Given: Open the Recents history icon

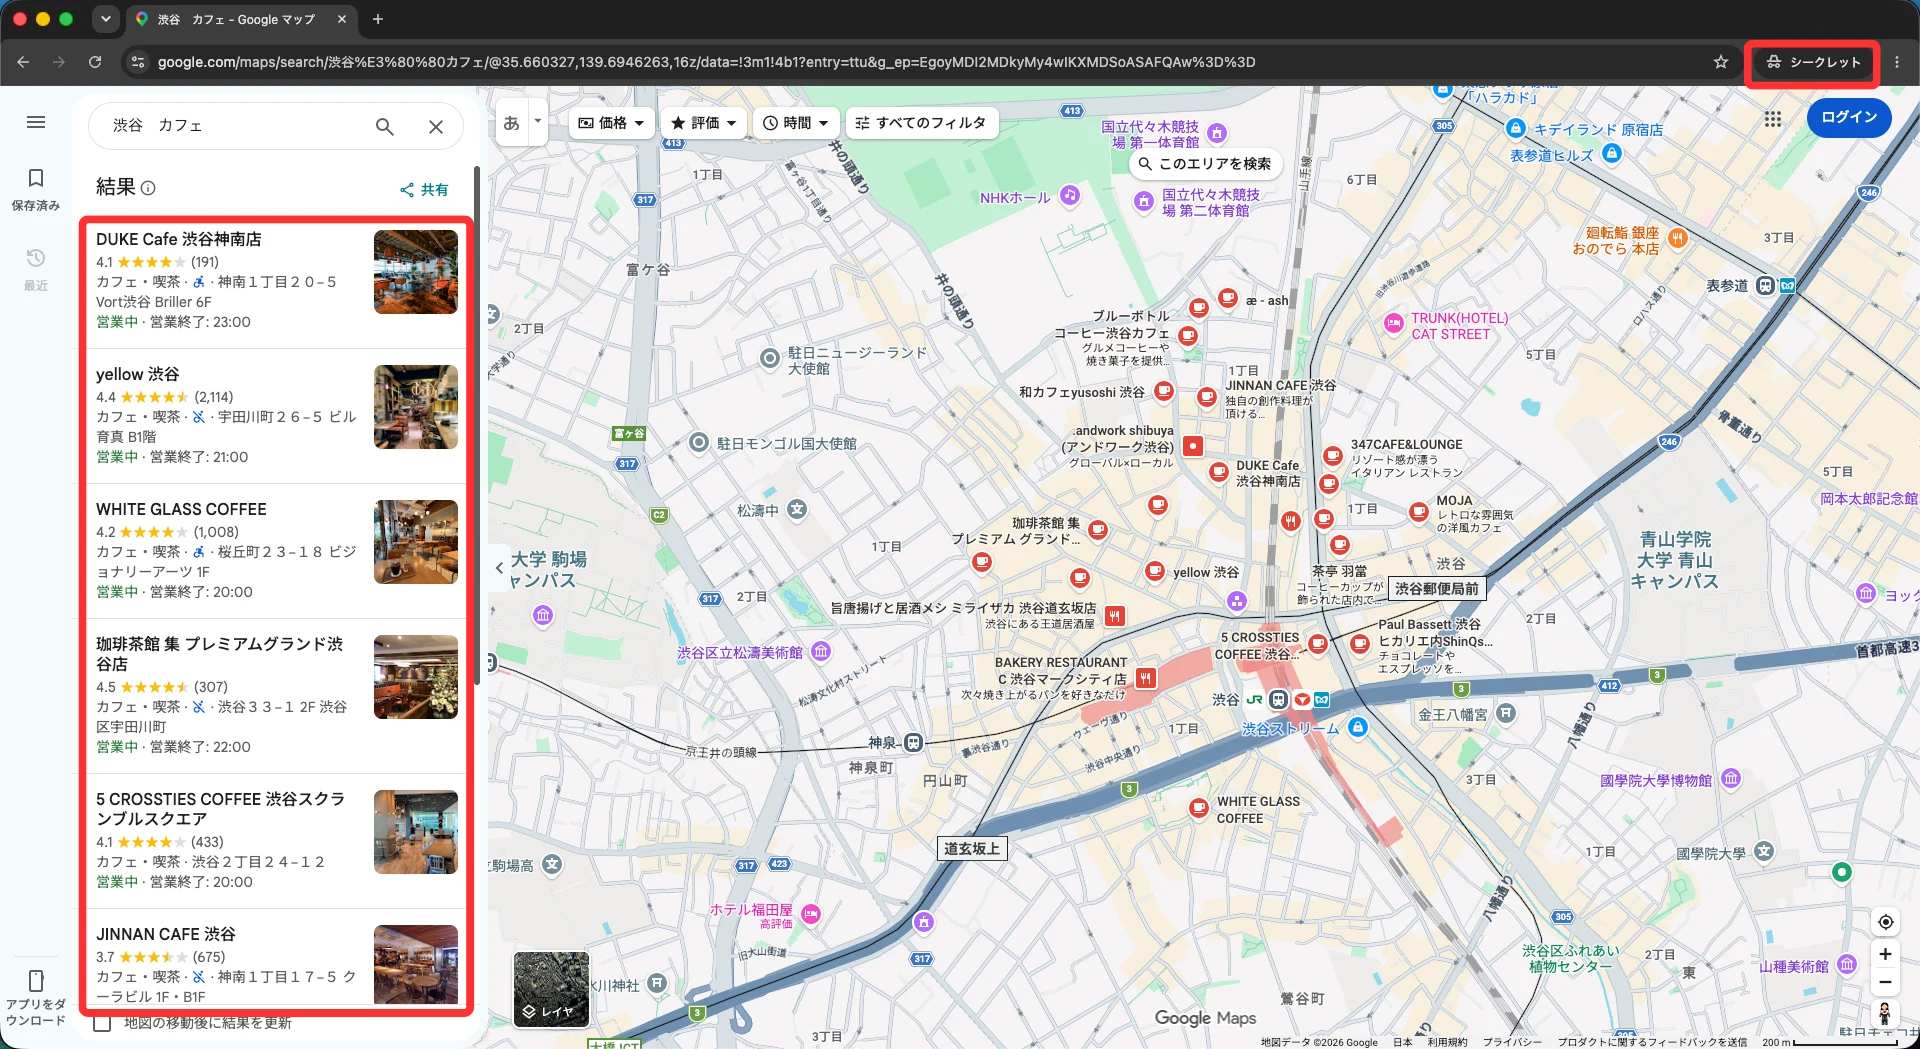Looking at the screenshot, I should click(x=36, y=258).
